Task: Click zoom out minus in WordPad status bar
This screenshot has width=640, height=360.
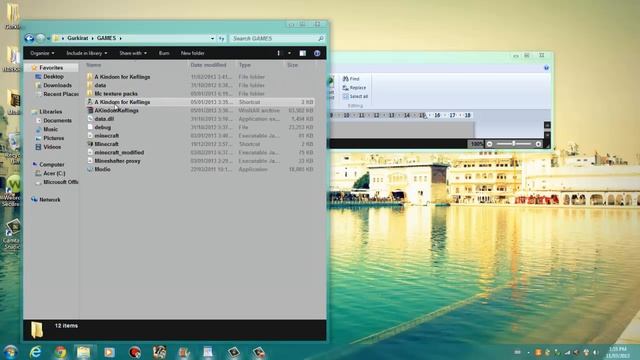Action: [x=489, y=144]
